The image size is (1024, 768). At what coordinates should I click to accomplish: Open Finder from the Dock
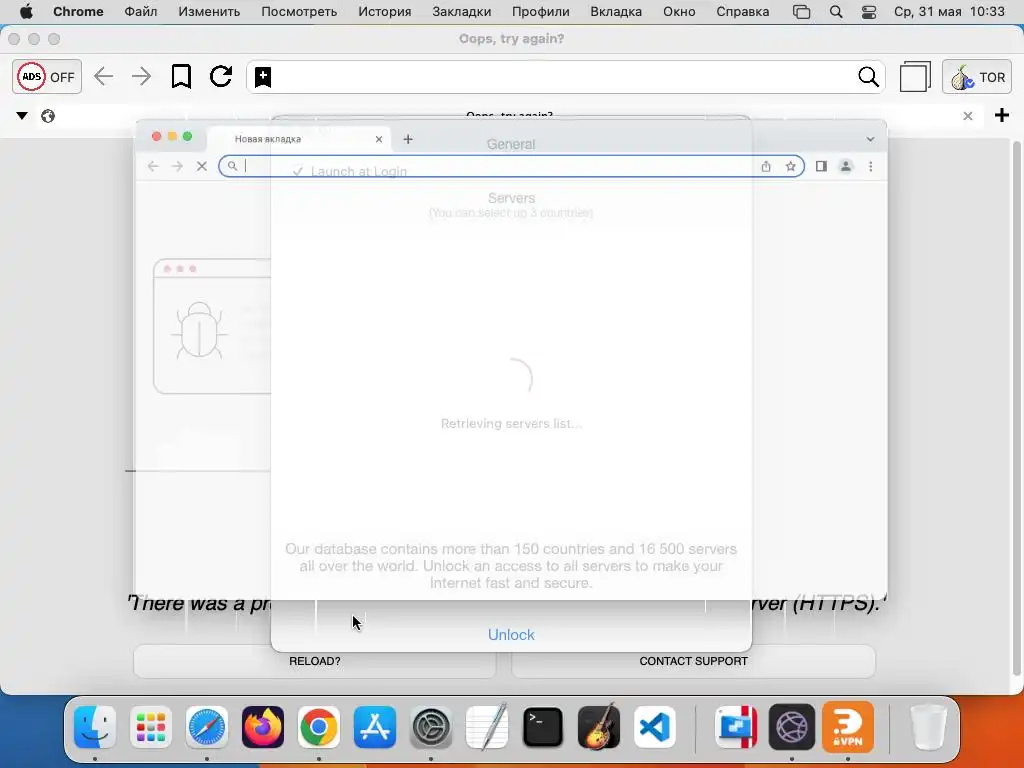[x=95, y=727]
